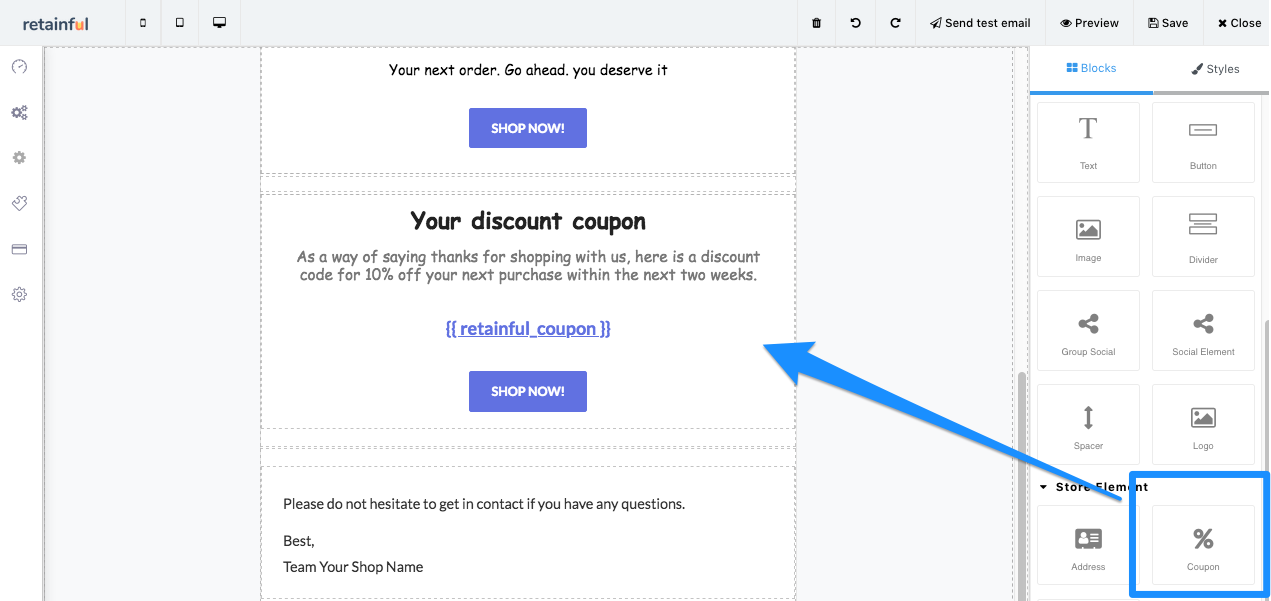Click the retainful_coupon placeholder link

(x=527, y=328)
